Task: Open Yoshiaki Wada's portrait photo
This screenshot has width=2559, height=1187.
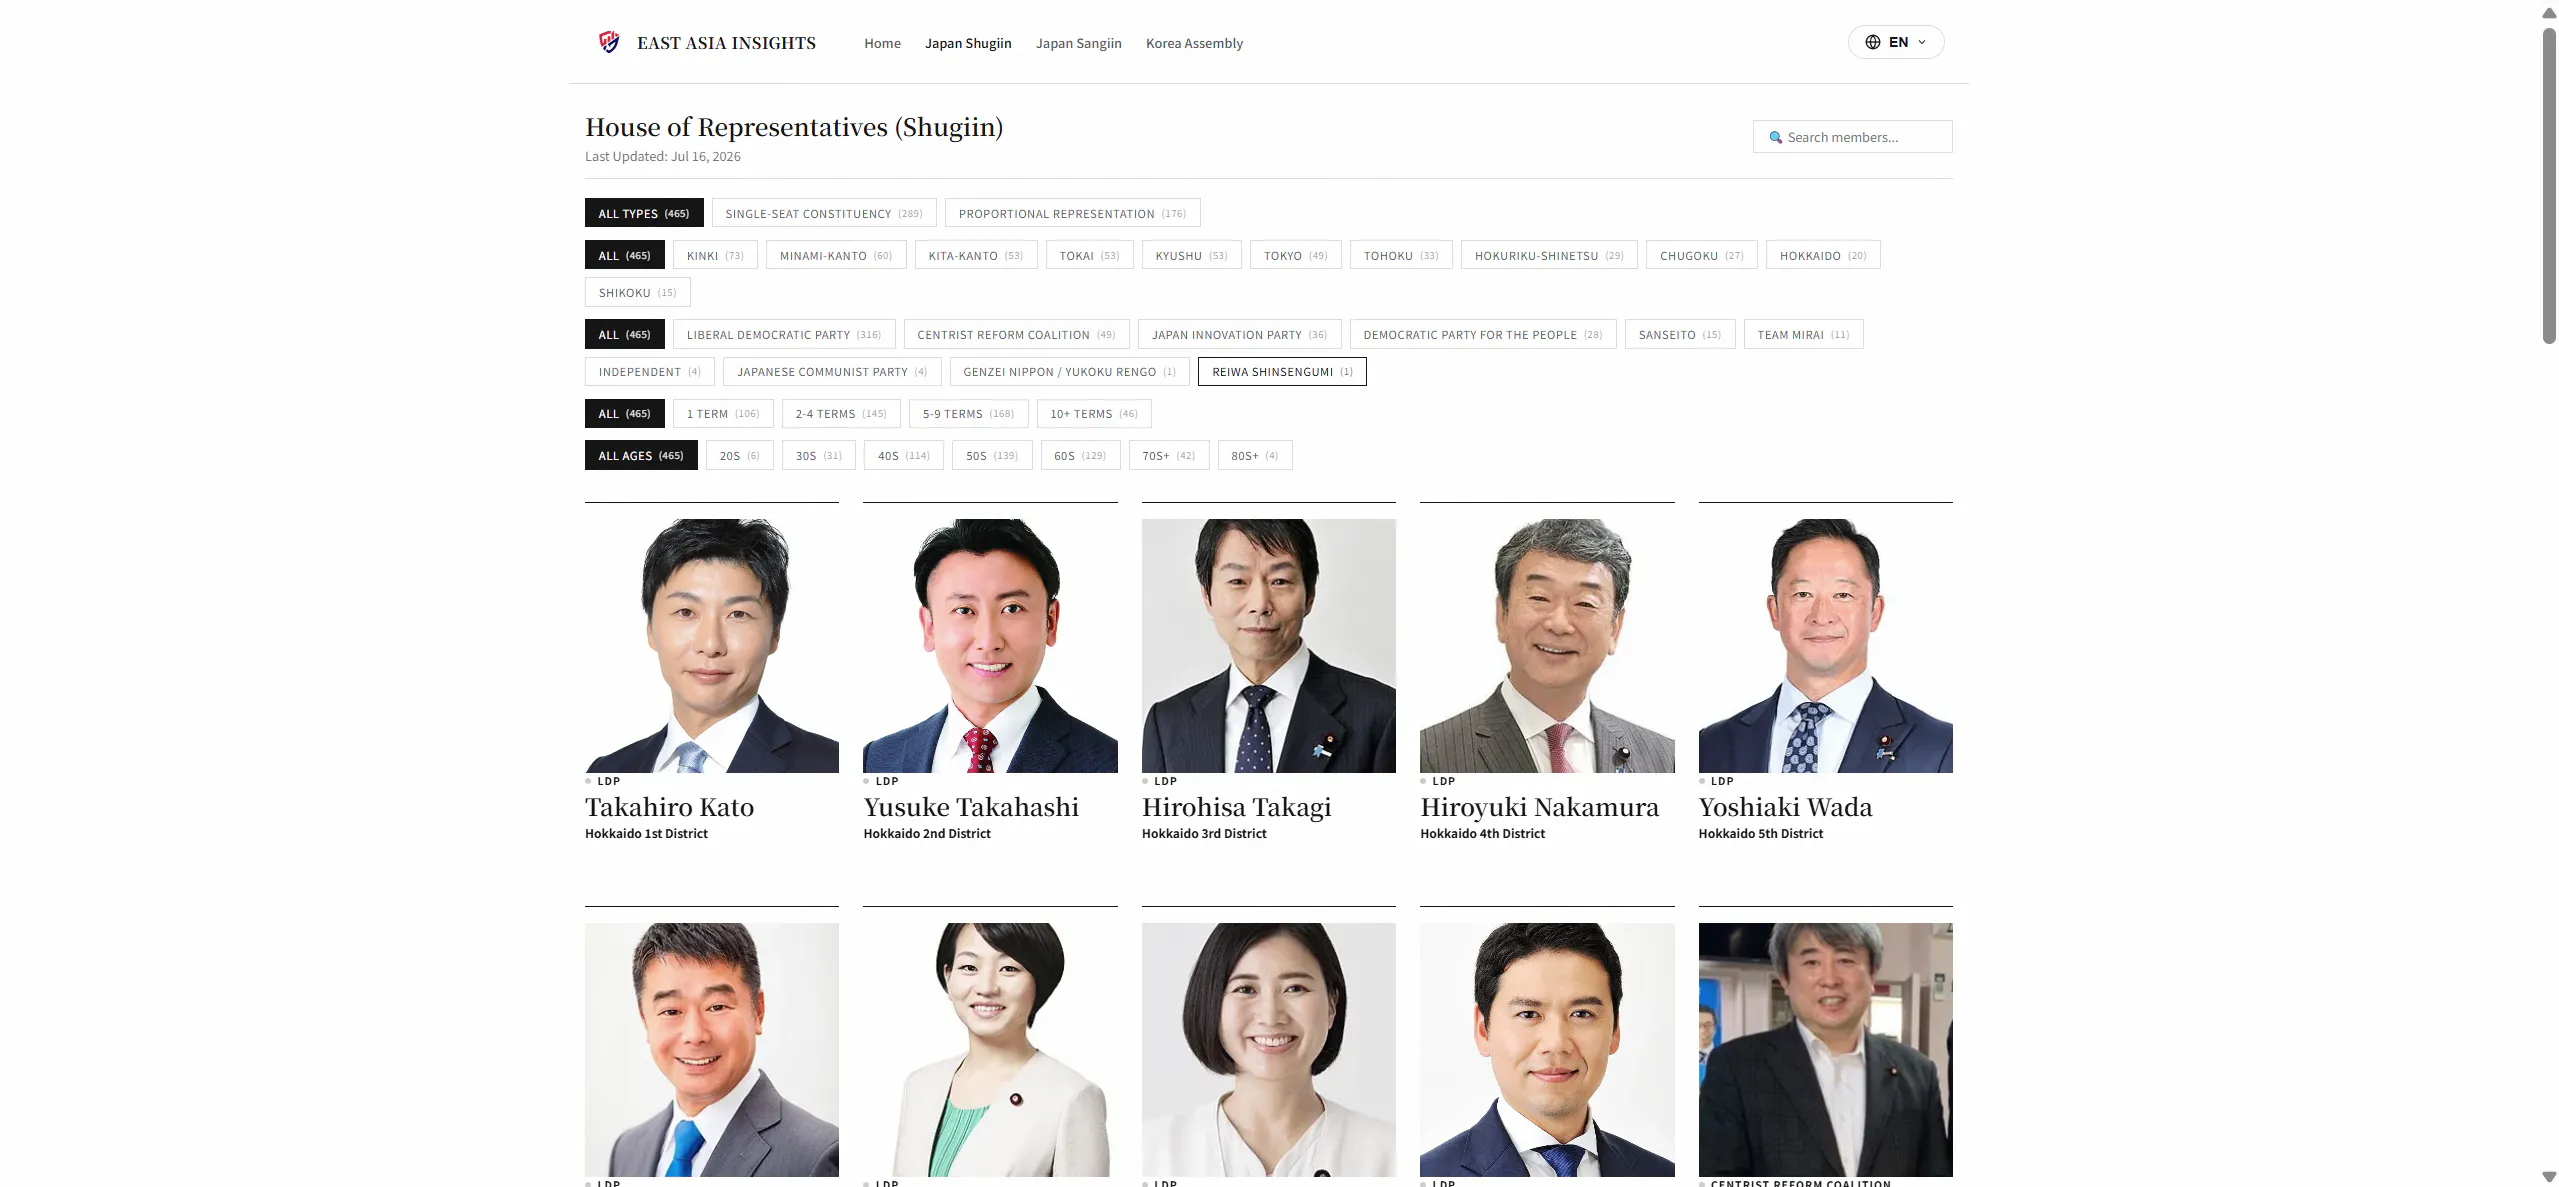Action: point(1825,645)
